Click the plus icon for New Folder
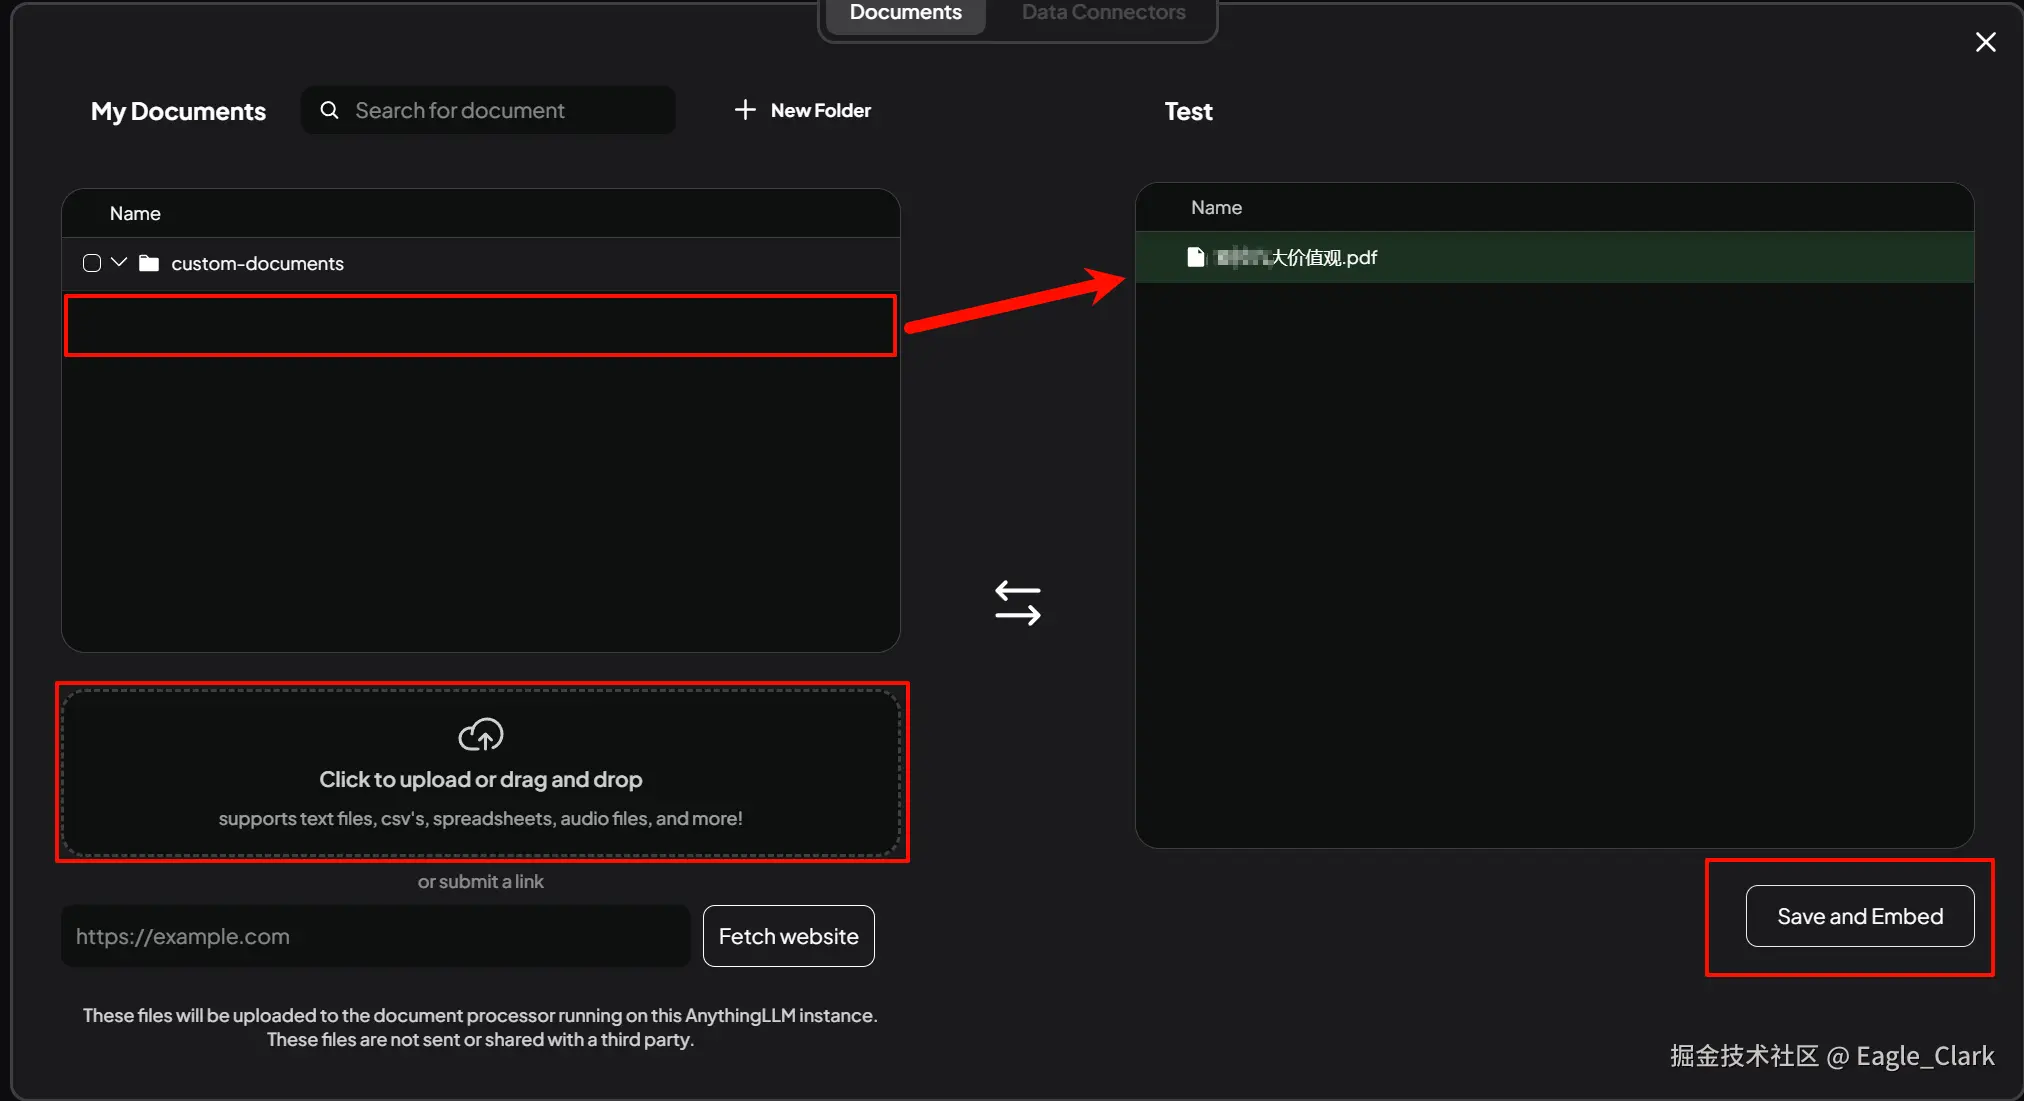This screenshot has height=1101, width=2024. [745, 110]
